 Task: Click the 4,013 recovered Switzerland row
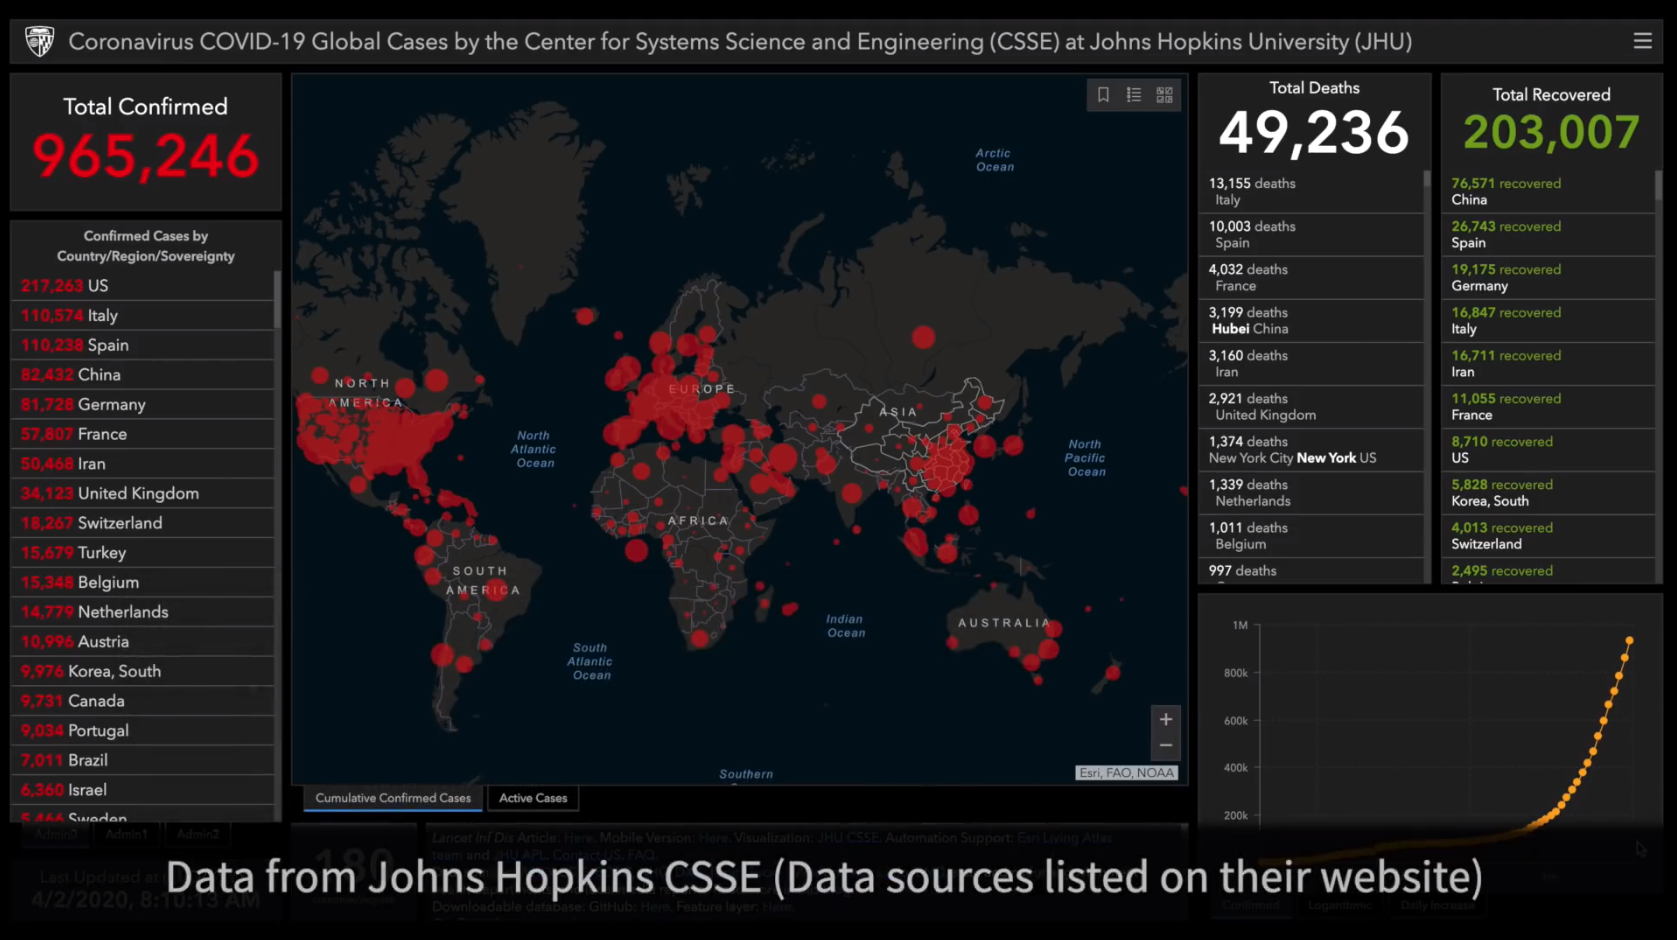[1548, 535]
